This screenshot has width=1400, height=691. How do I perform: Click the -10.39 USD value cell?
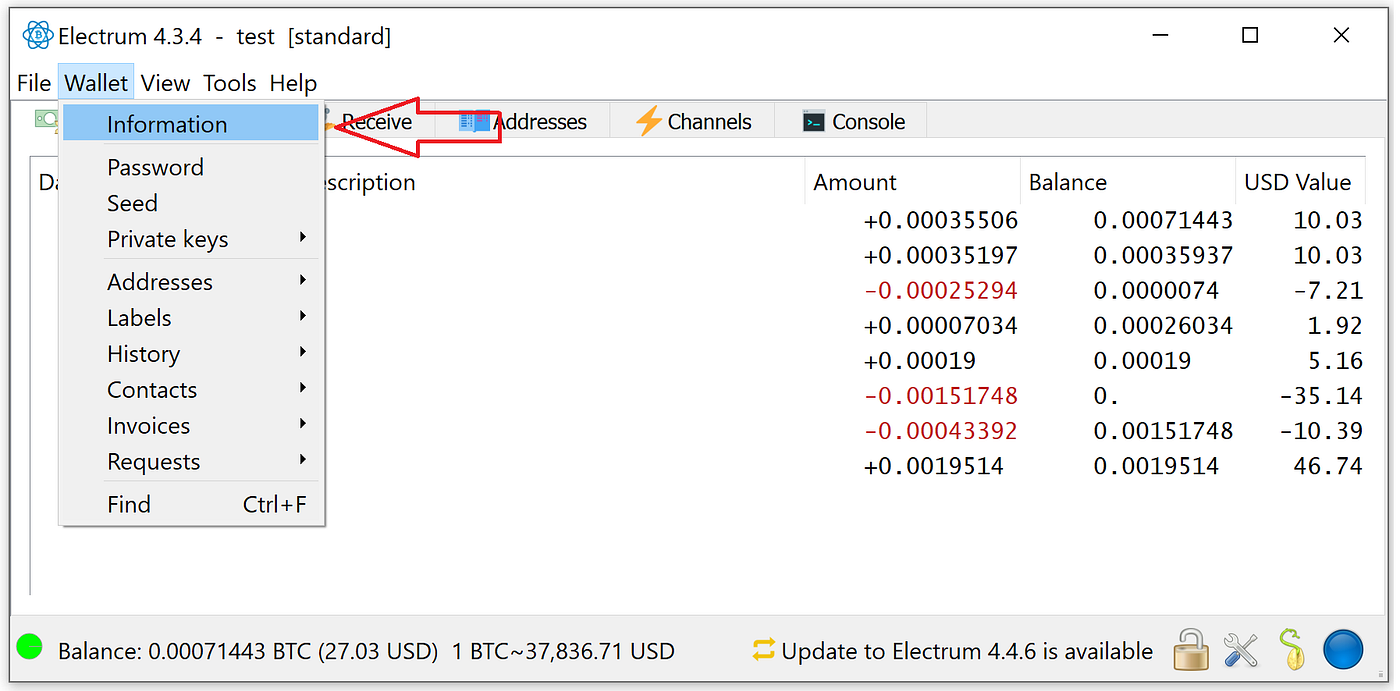[x=1321, y=431]
